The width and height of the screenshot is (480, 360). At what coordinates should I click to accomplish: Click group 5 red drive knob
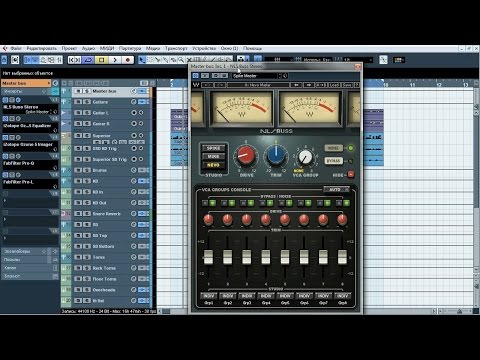pyautogui.click(x=285, y=219)
